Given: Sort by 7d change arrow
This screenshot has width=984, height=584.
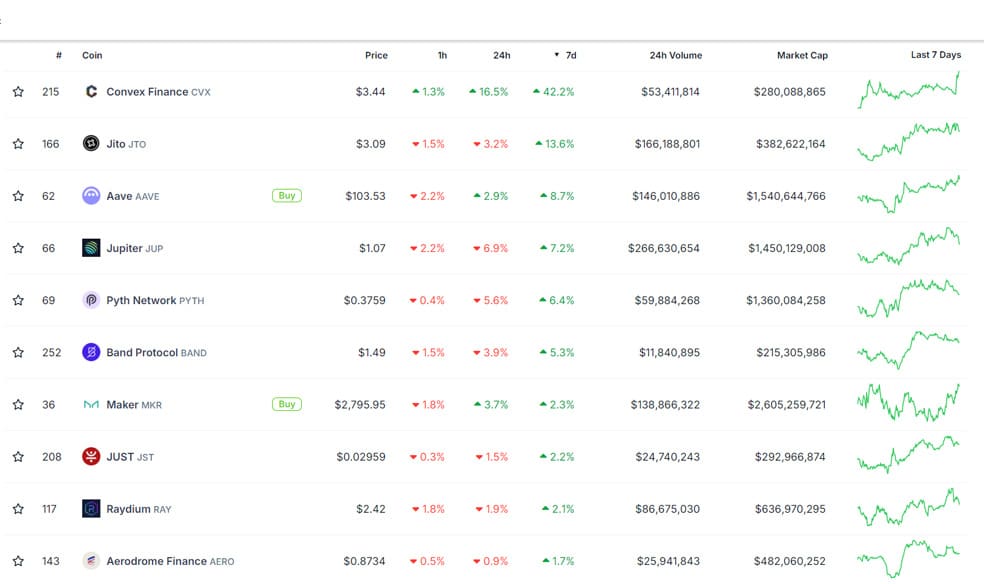Looking at the screenshot, I should click(x=557, y=55).
